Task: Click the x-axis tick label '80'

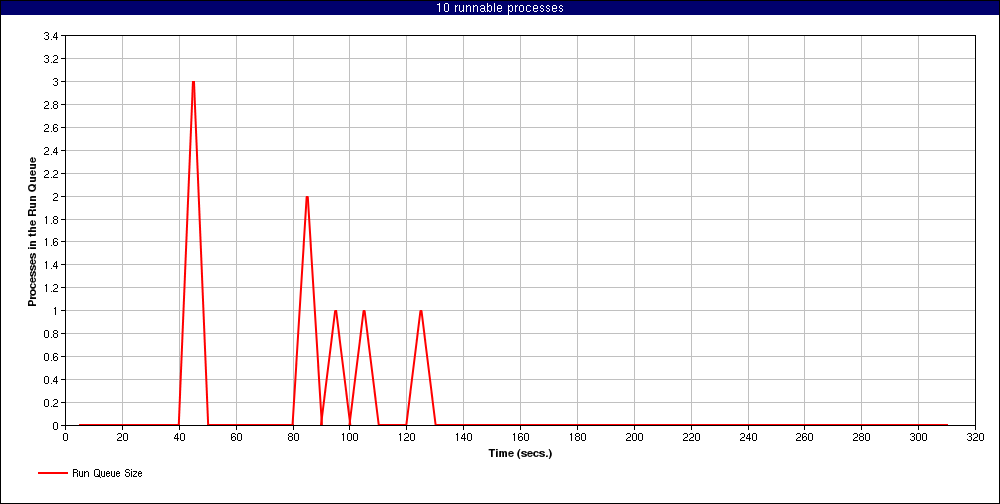Action: point(293,437)
